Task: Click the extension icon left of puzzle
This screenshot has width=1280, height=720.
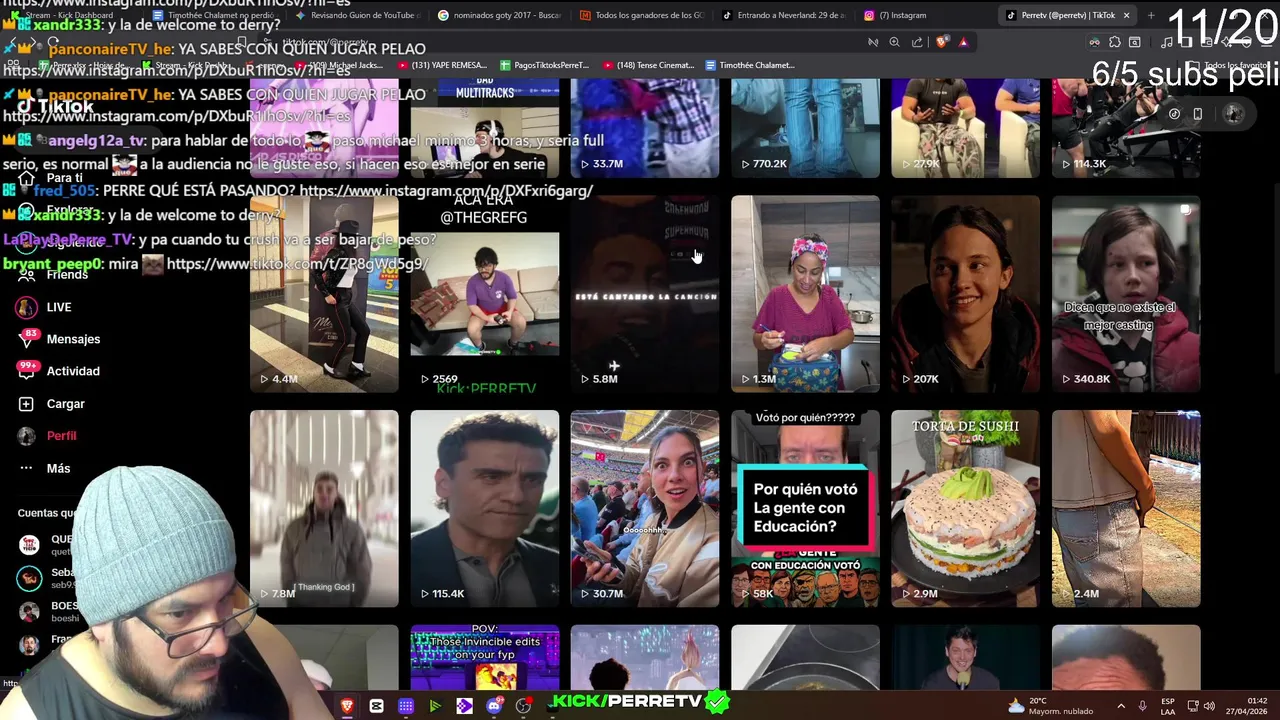Action: [1095, 42]
